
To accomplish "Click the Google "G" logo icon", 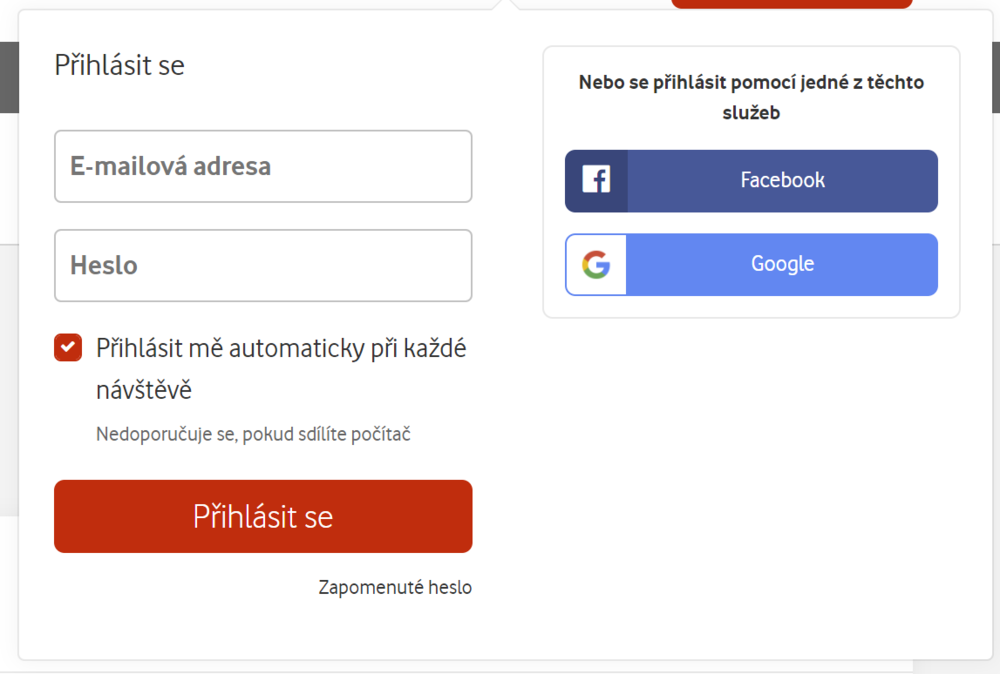I will tap(596, 265).
